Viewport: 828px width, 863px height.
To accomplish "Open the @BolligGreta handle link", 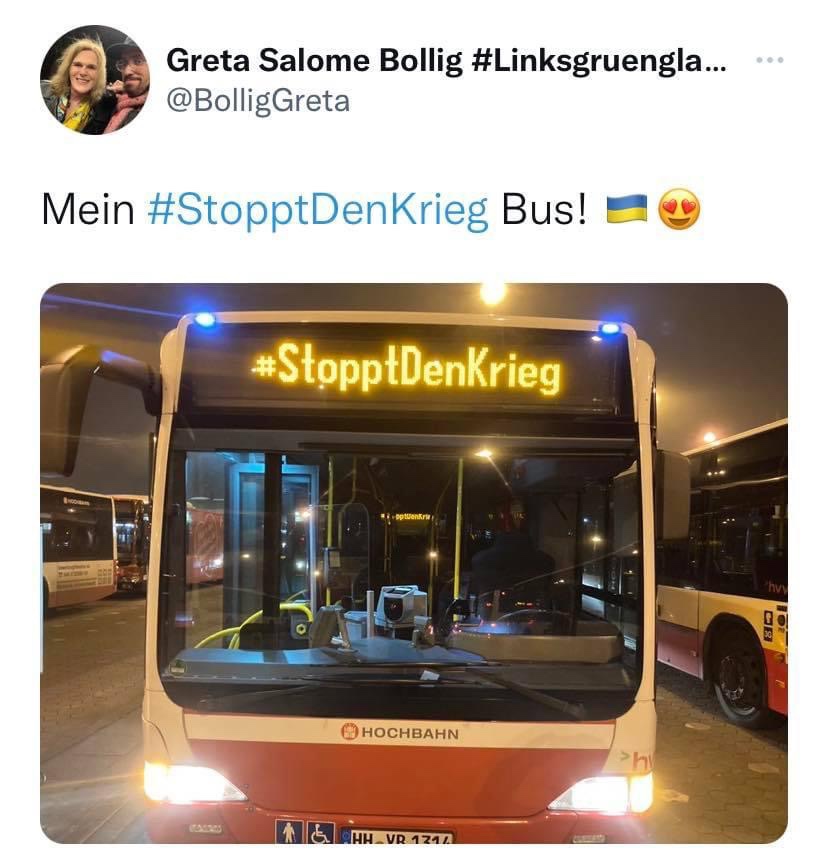I will [258, 101].
